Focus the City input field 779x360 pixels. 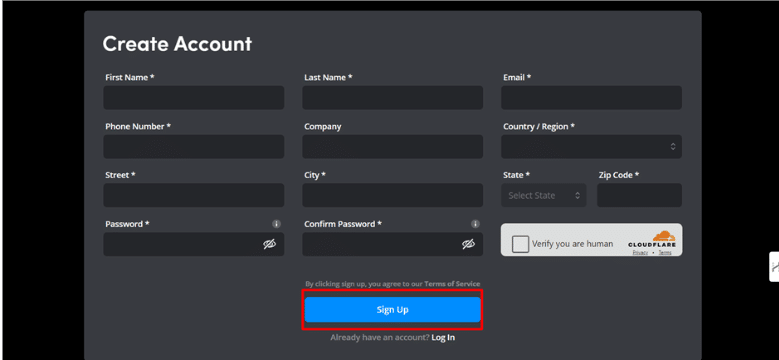point(392,195)
